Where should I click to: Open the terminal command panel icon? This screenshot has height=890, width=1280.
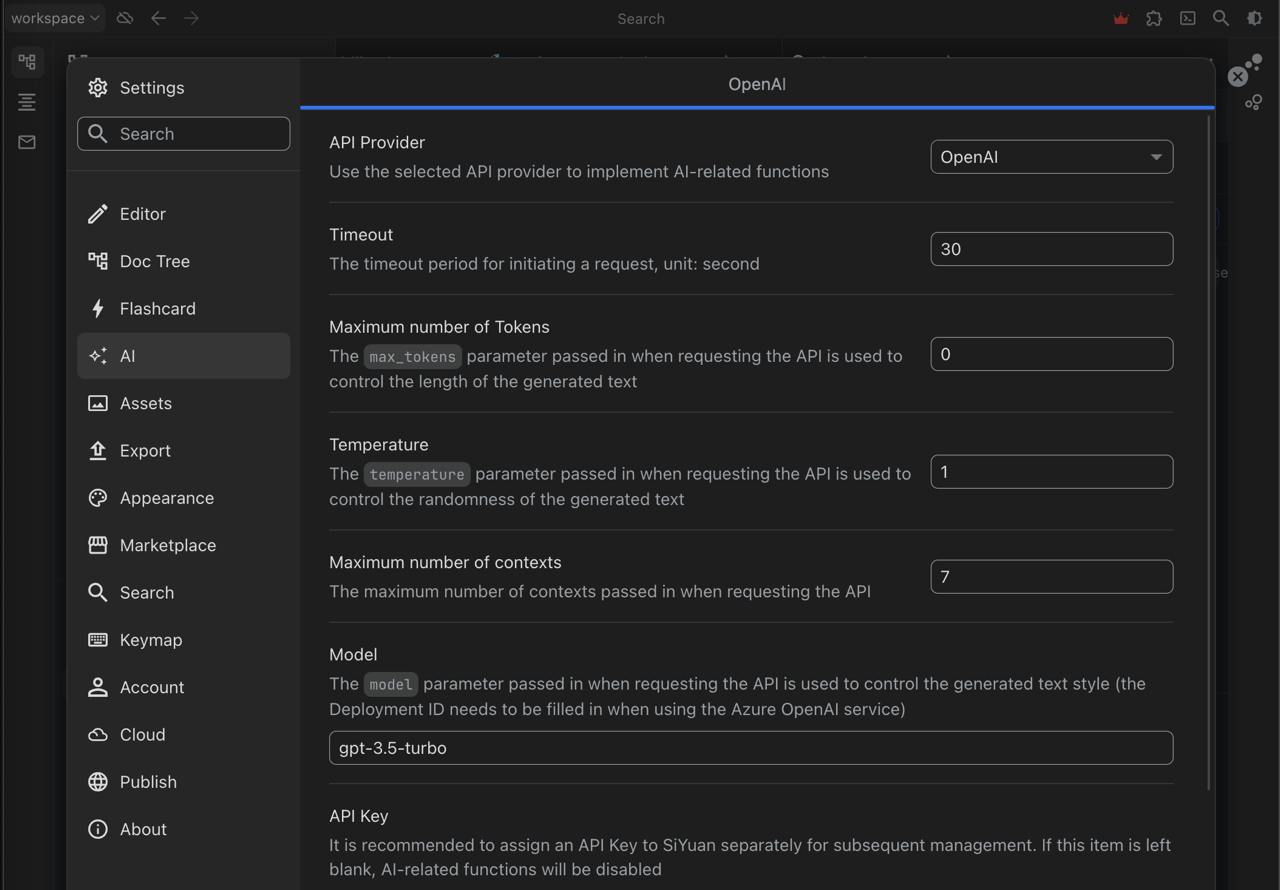1187,18
